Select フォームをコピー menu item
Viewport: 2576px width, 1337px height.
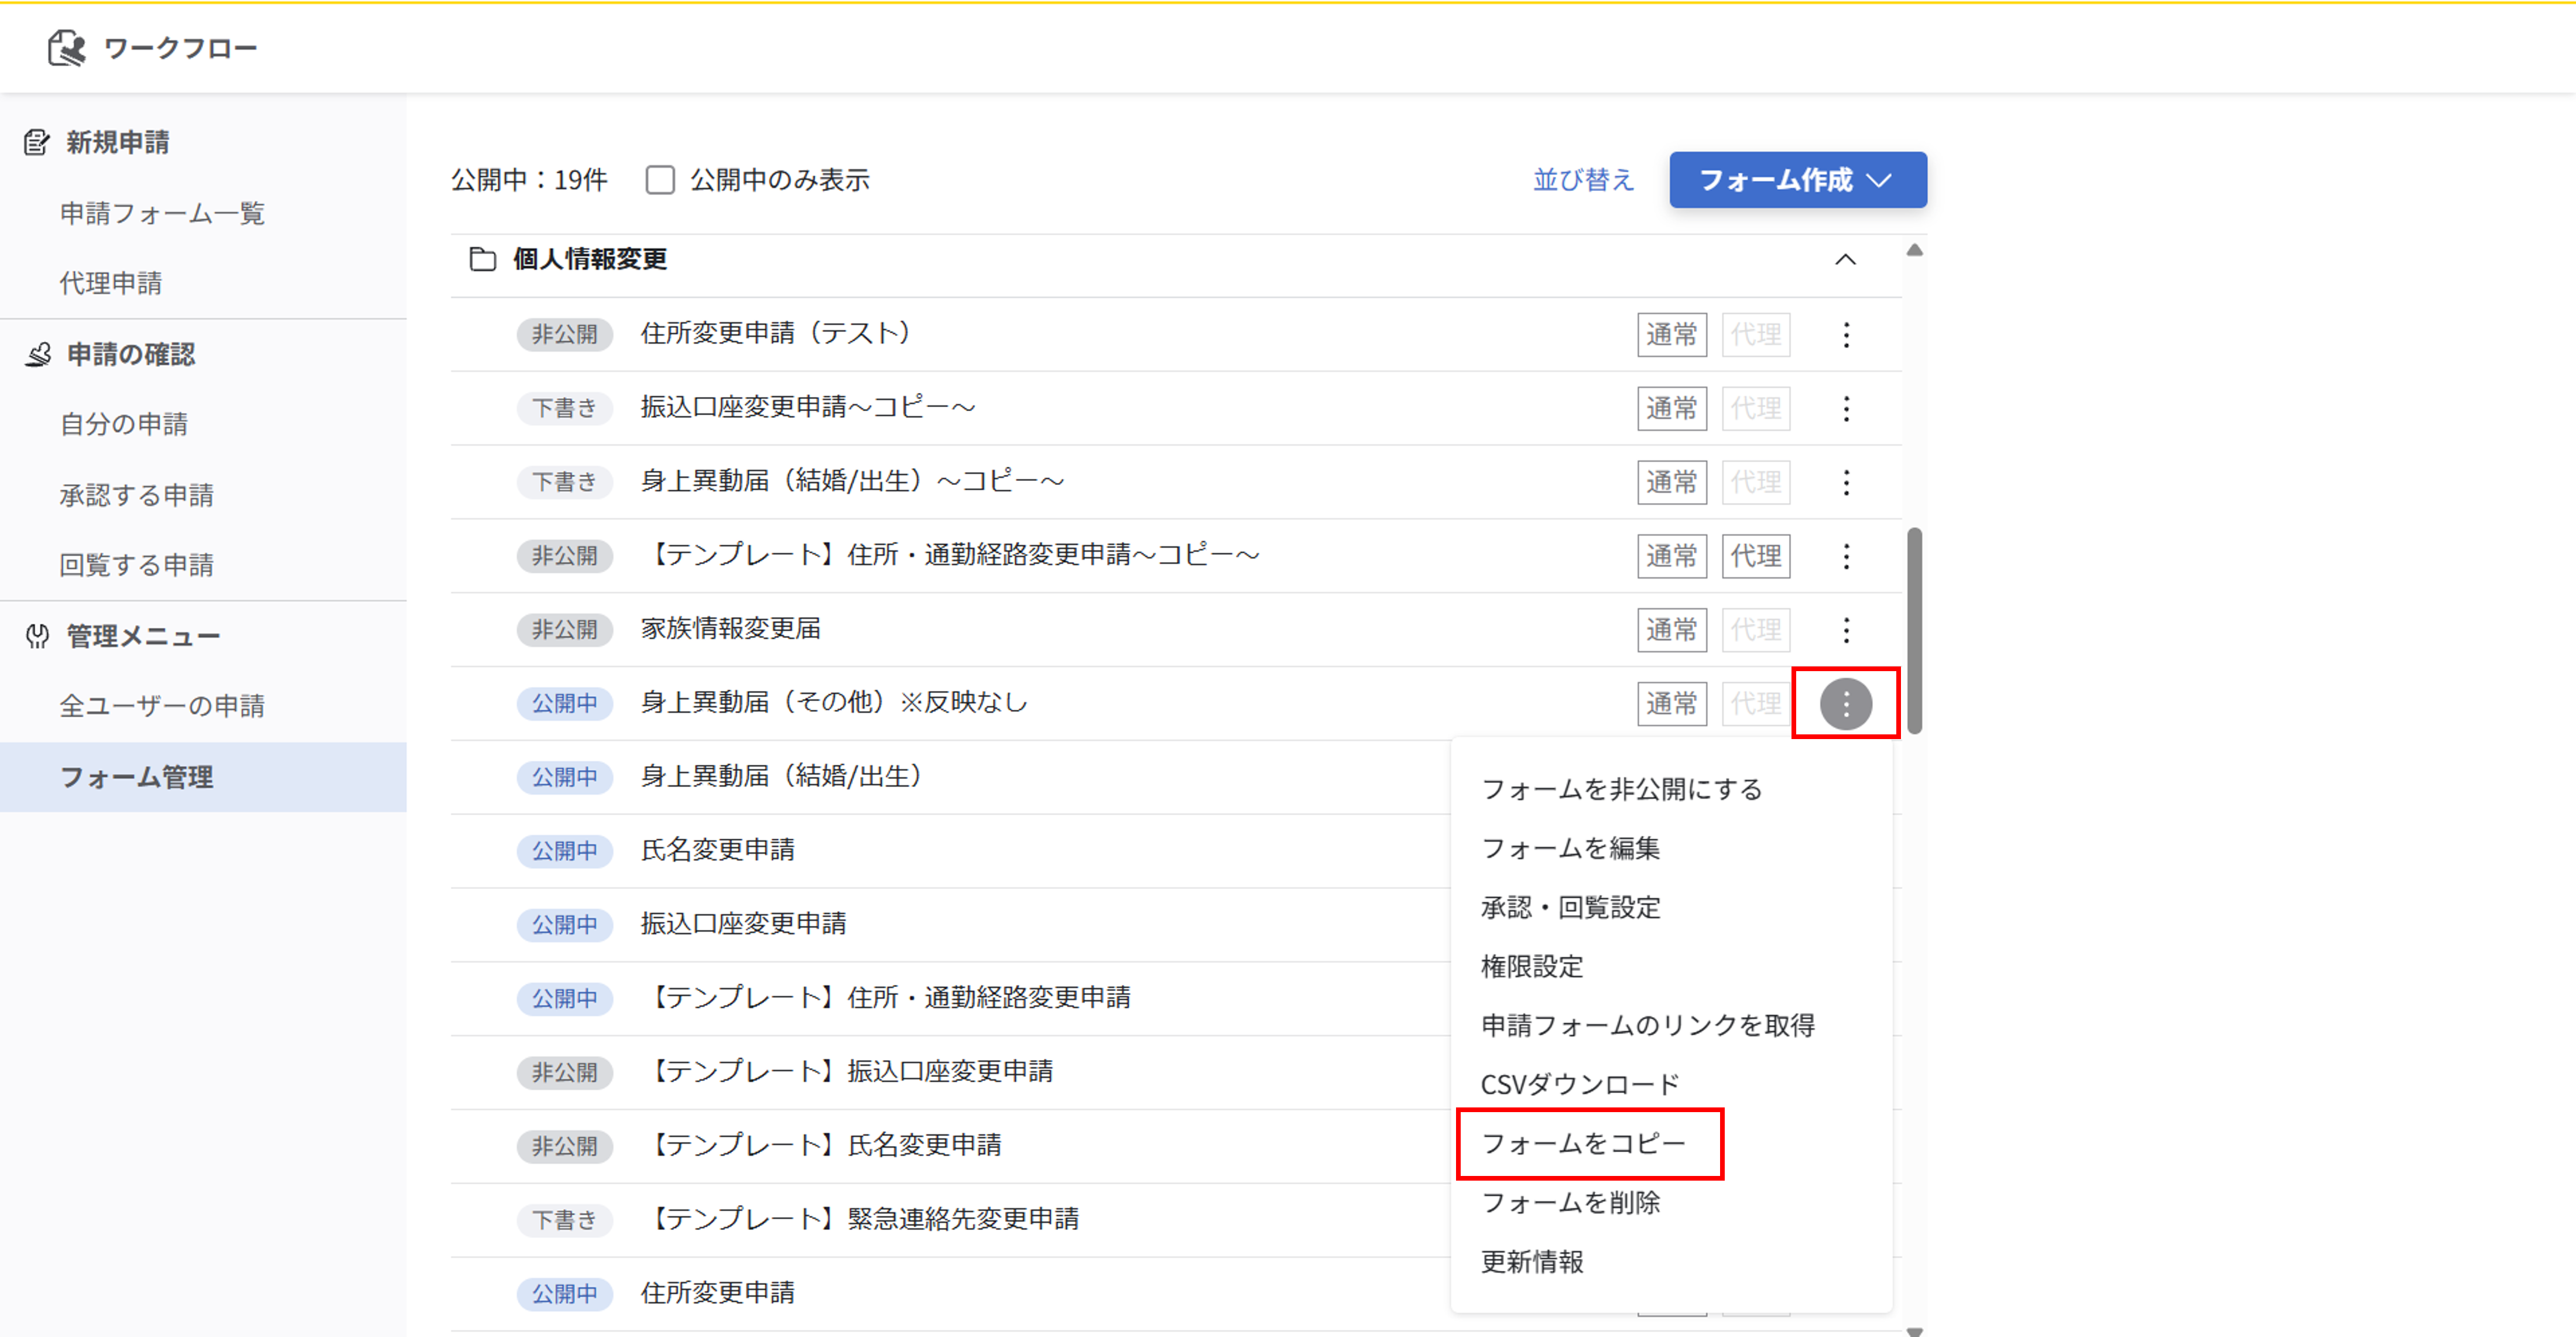coord(1583,1143)
